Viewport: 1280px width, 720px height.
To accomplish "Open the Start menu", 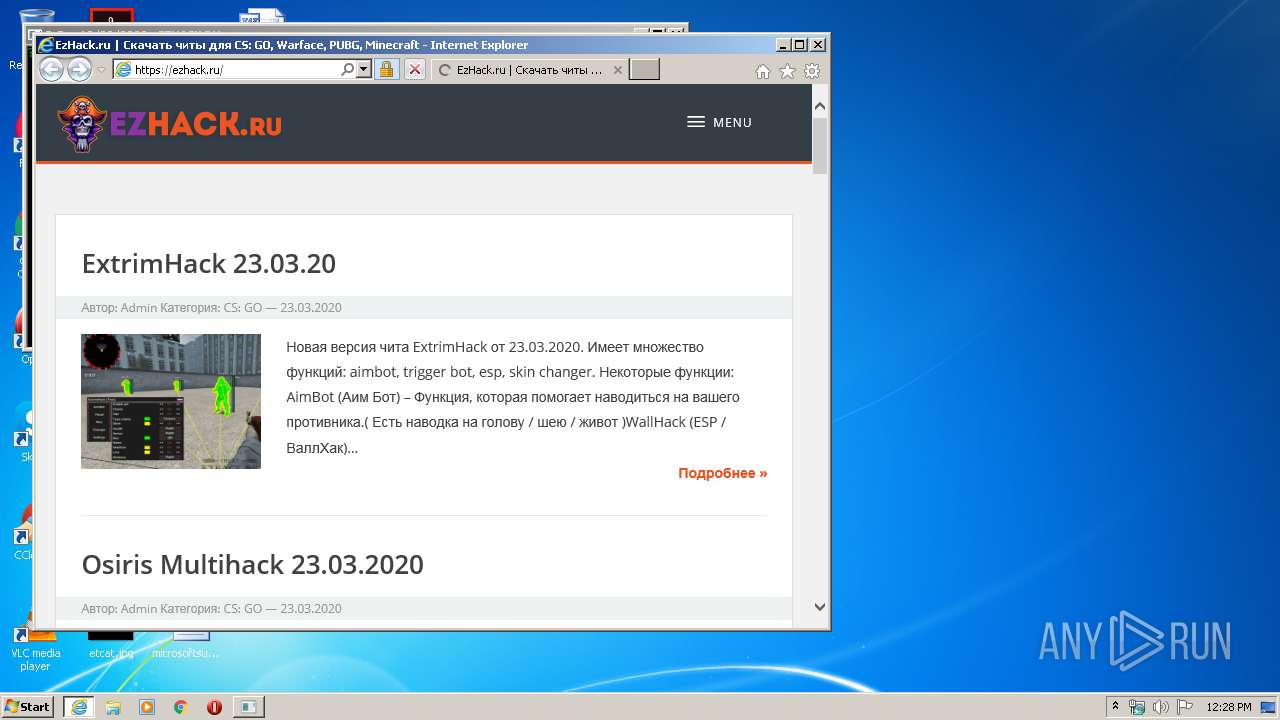I will pos(28,707).
